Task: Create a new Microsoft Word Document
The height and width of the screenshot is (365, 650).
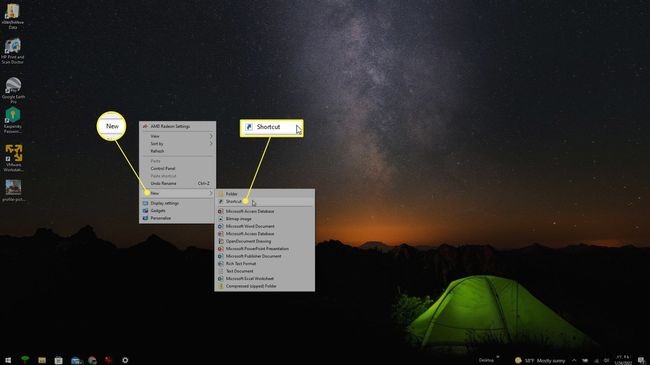Action: click(264, 226)
